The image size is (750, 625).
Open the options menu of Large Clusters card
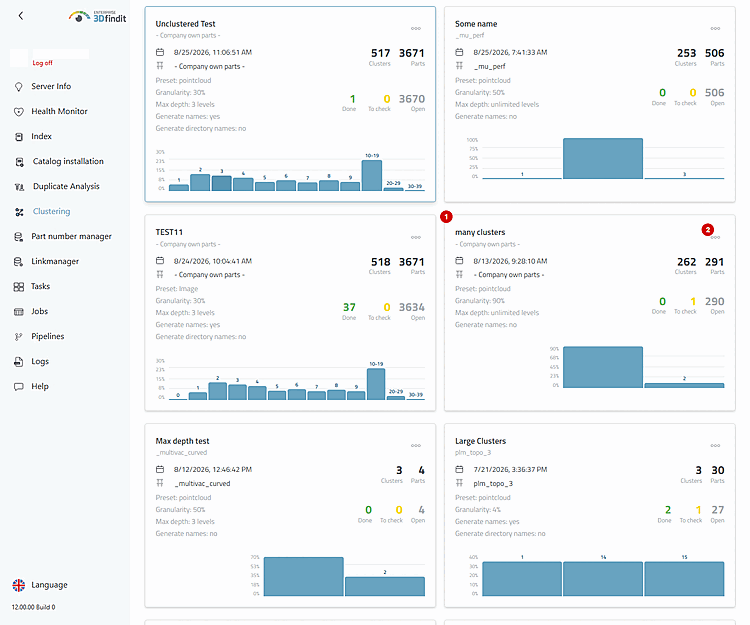715,446
